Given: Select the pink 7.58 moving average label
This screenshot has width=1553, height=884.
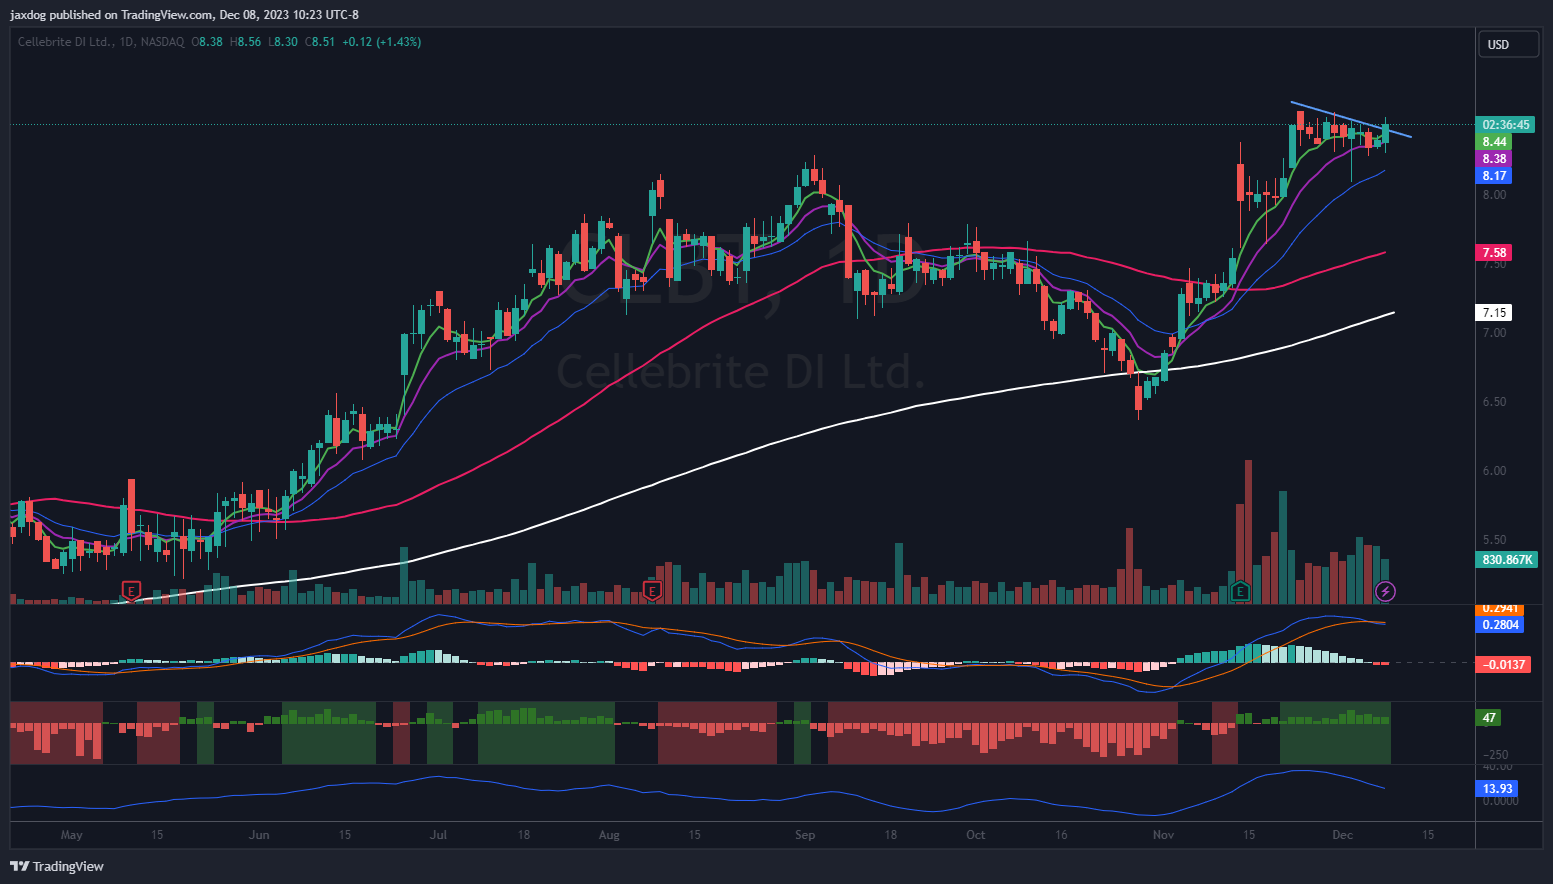Looking at the screenshot, I should pyautogui.click(x=1494, y=253).
